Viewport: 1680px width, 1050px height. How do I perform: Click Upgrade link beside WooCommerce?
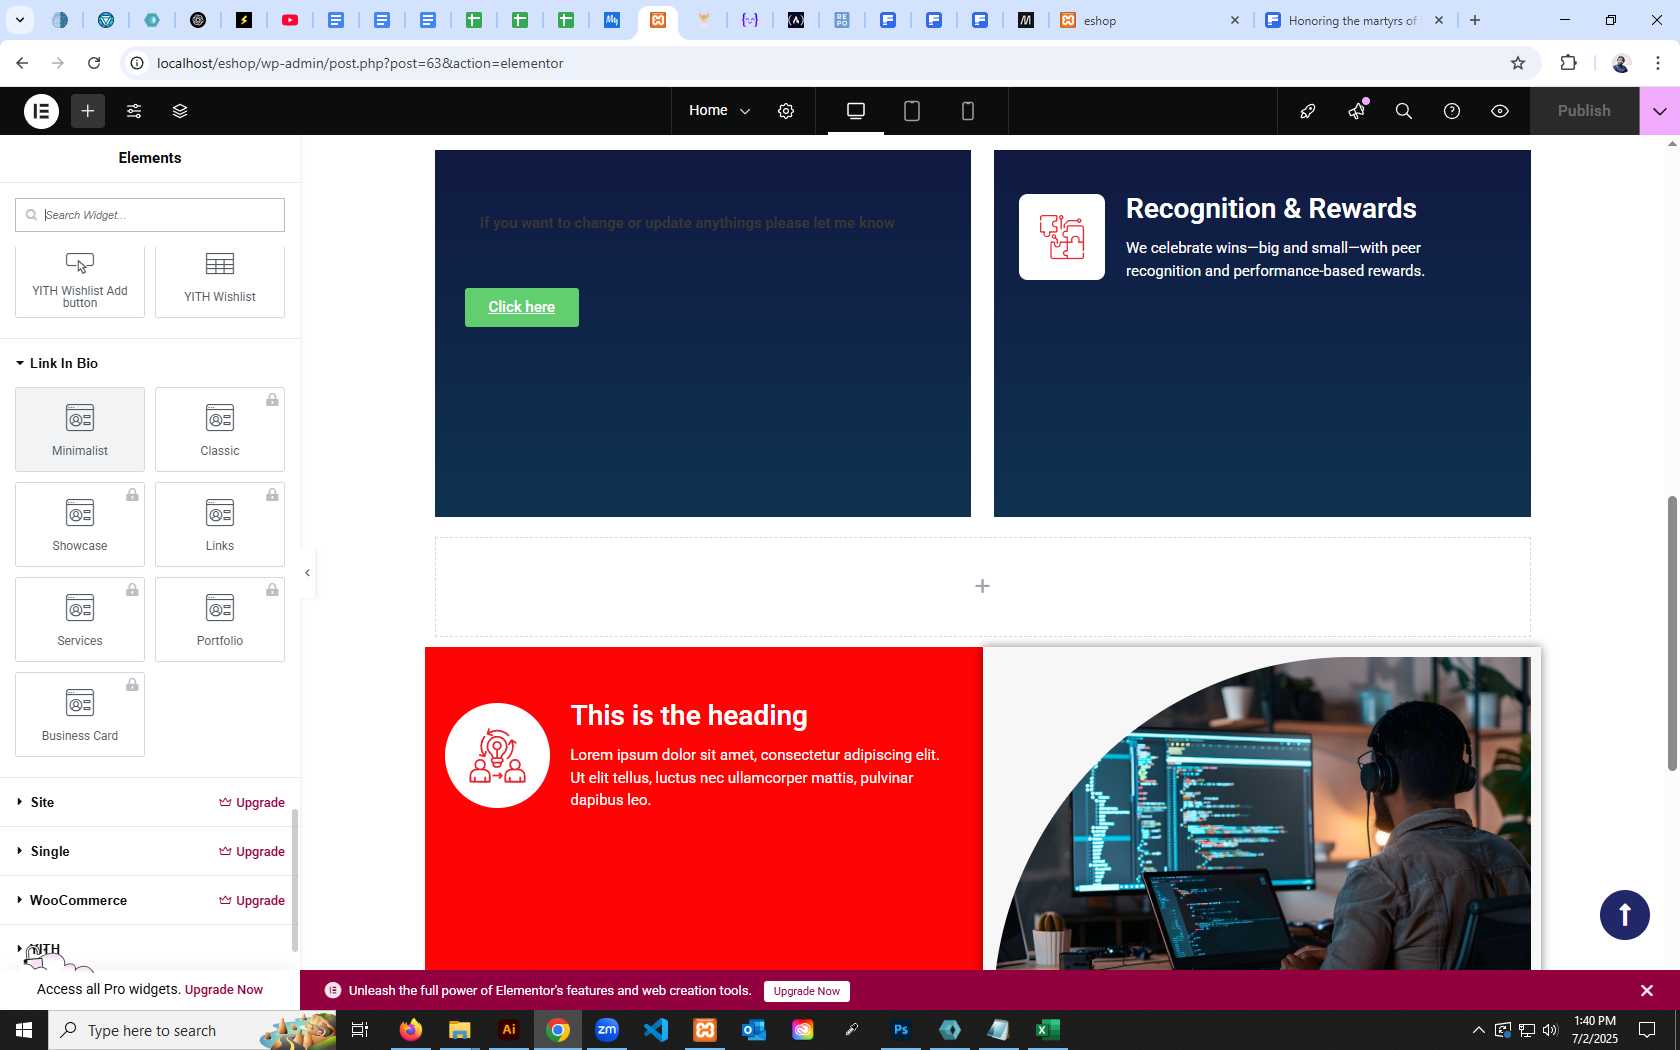252,900
